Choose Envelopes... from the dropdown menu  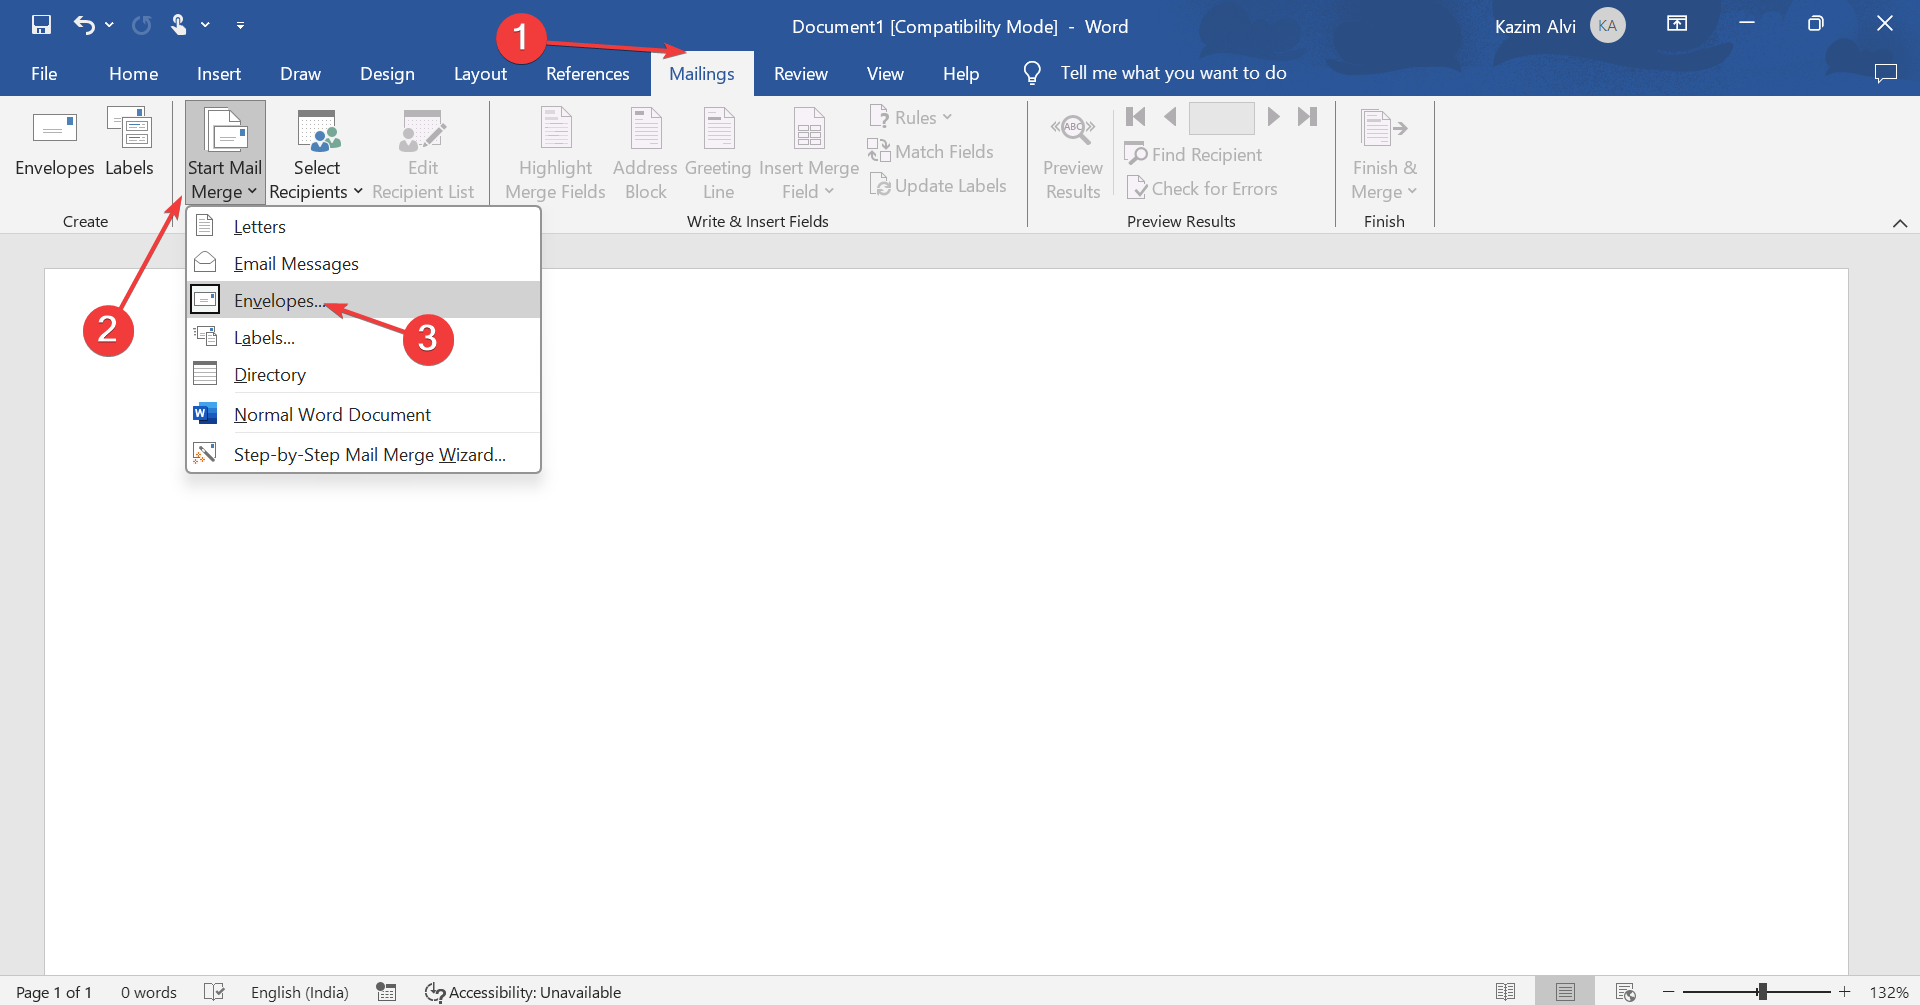click(363, 300)
